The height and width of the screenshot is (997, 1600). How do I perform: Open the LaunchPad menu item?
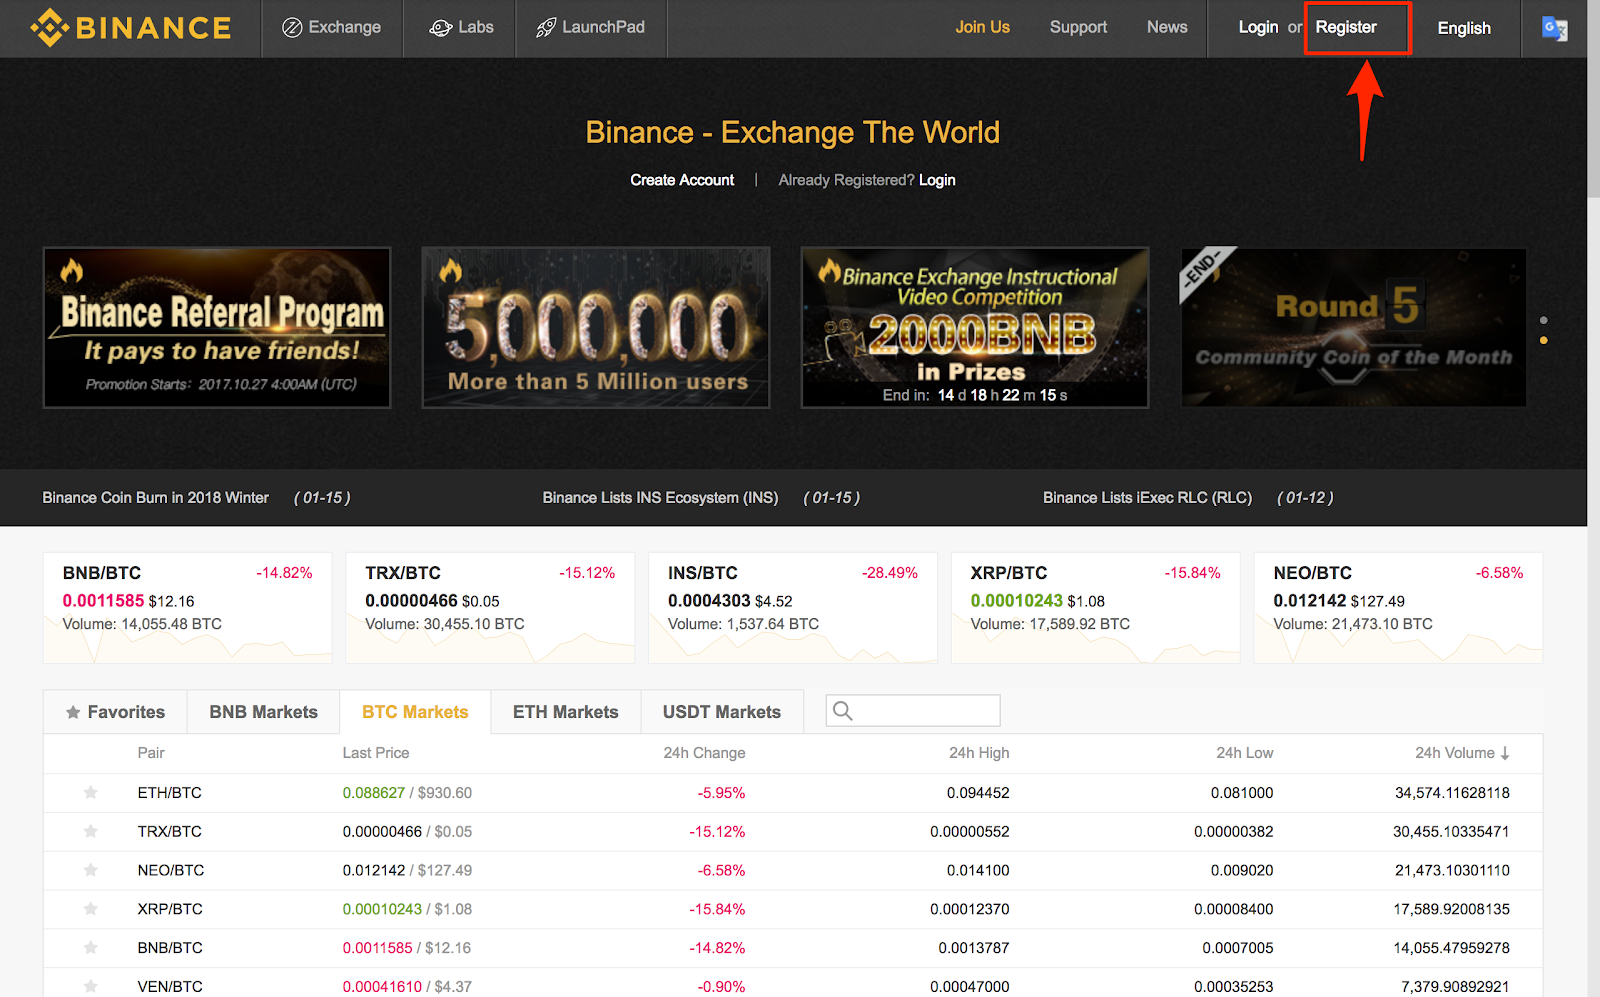click(591, 28)
